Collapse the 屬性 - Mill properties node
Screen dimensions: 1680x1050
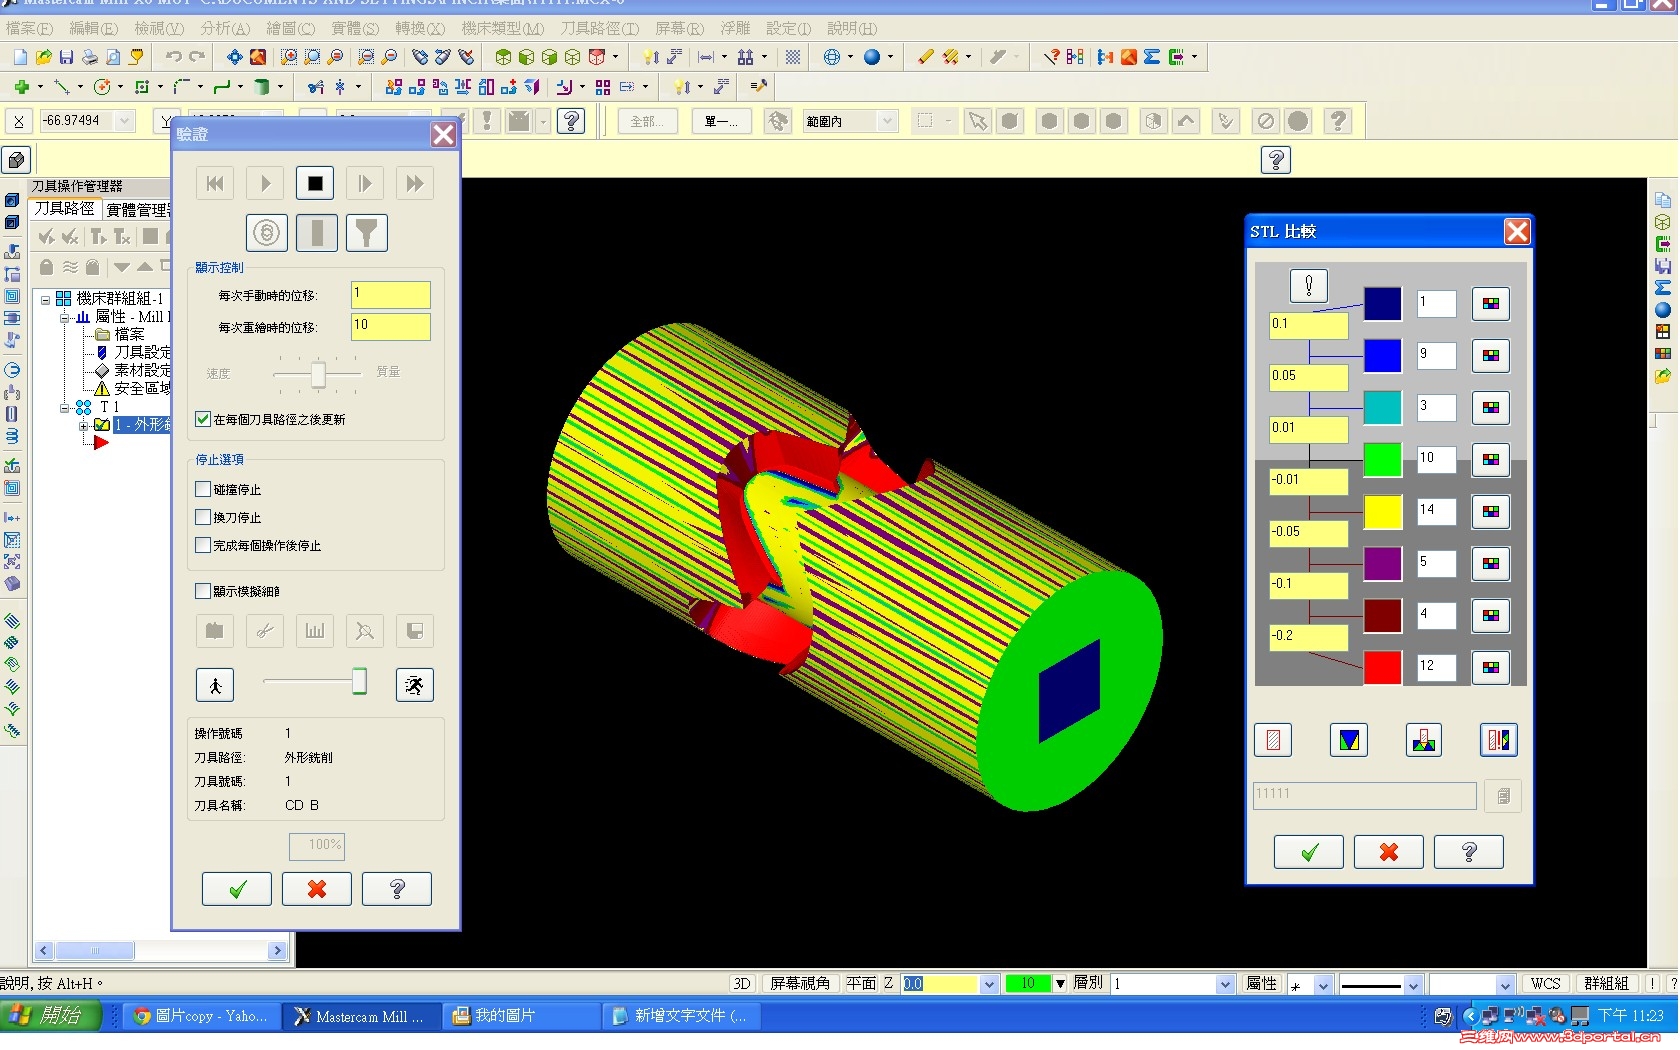[65, 317]
